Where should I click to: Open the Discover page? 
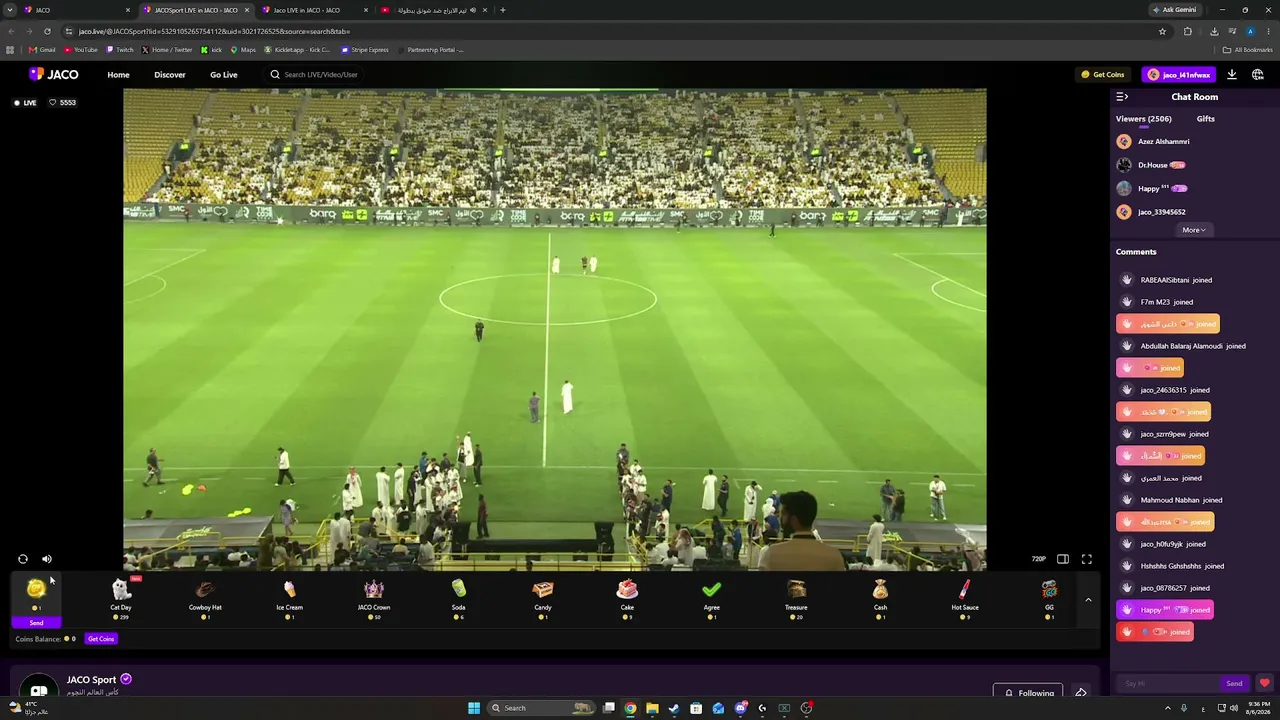point(170,75)
